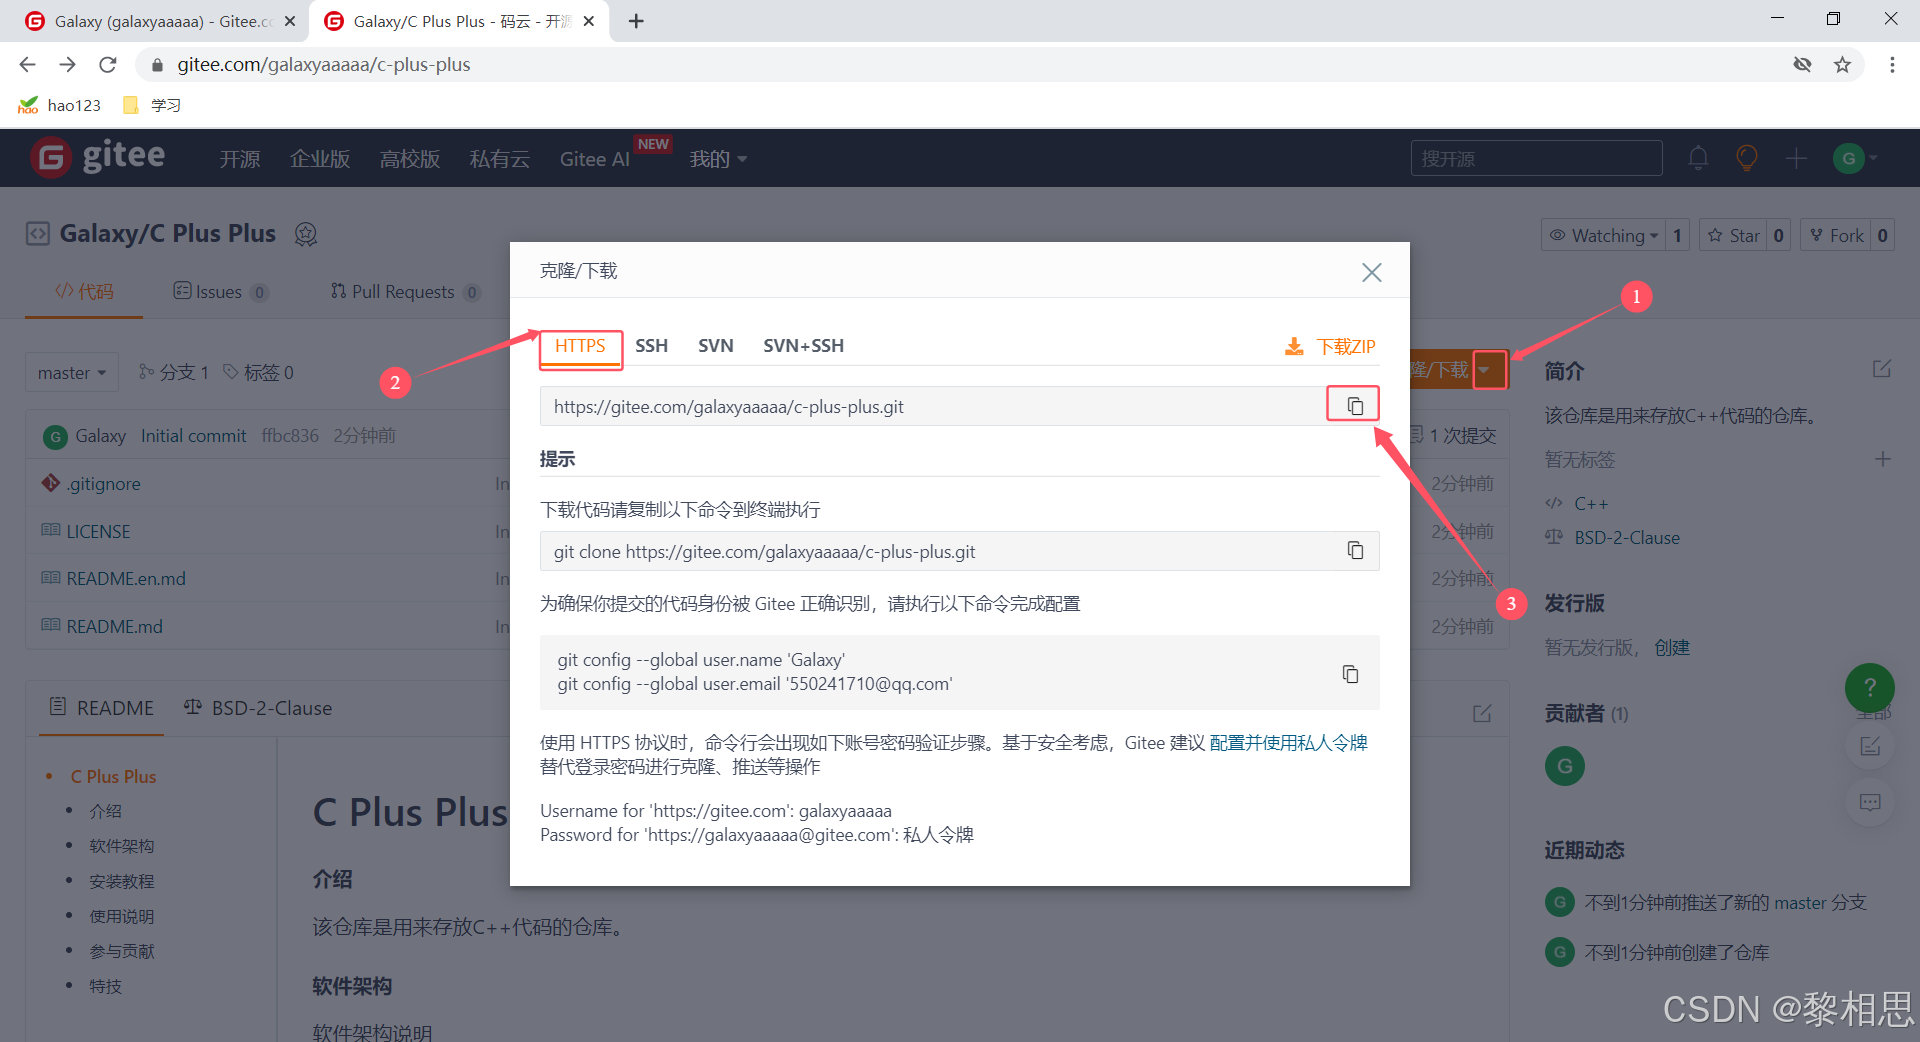This screenshot has width=1920, height=1042.
Task: Fork the repository
Action: 1836,235
